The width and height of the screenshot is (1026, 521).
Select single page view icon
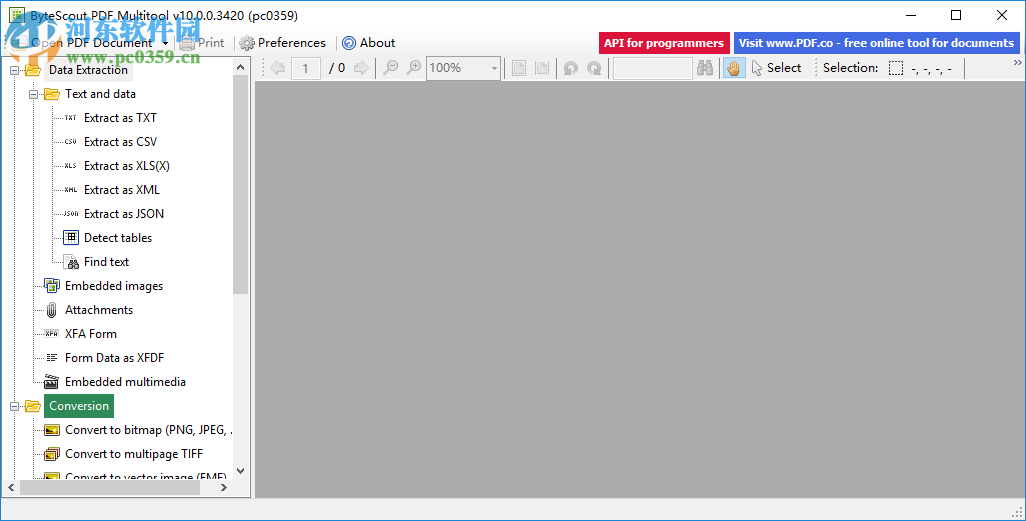pyautogui.click(x=519, y=68)
